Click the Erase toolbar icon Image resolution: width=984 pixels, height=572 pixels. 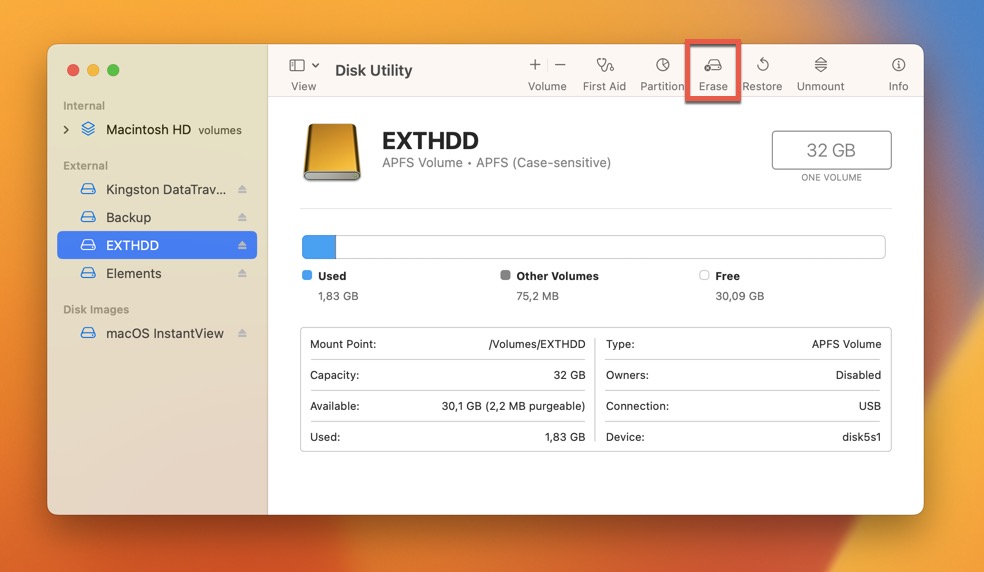tap(713, 66)
